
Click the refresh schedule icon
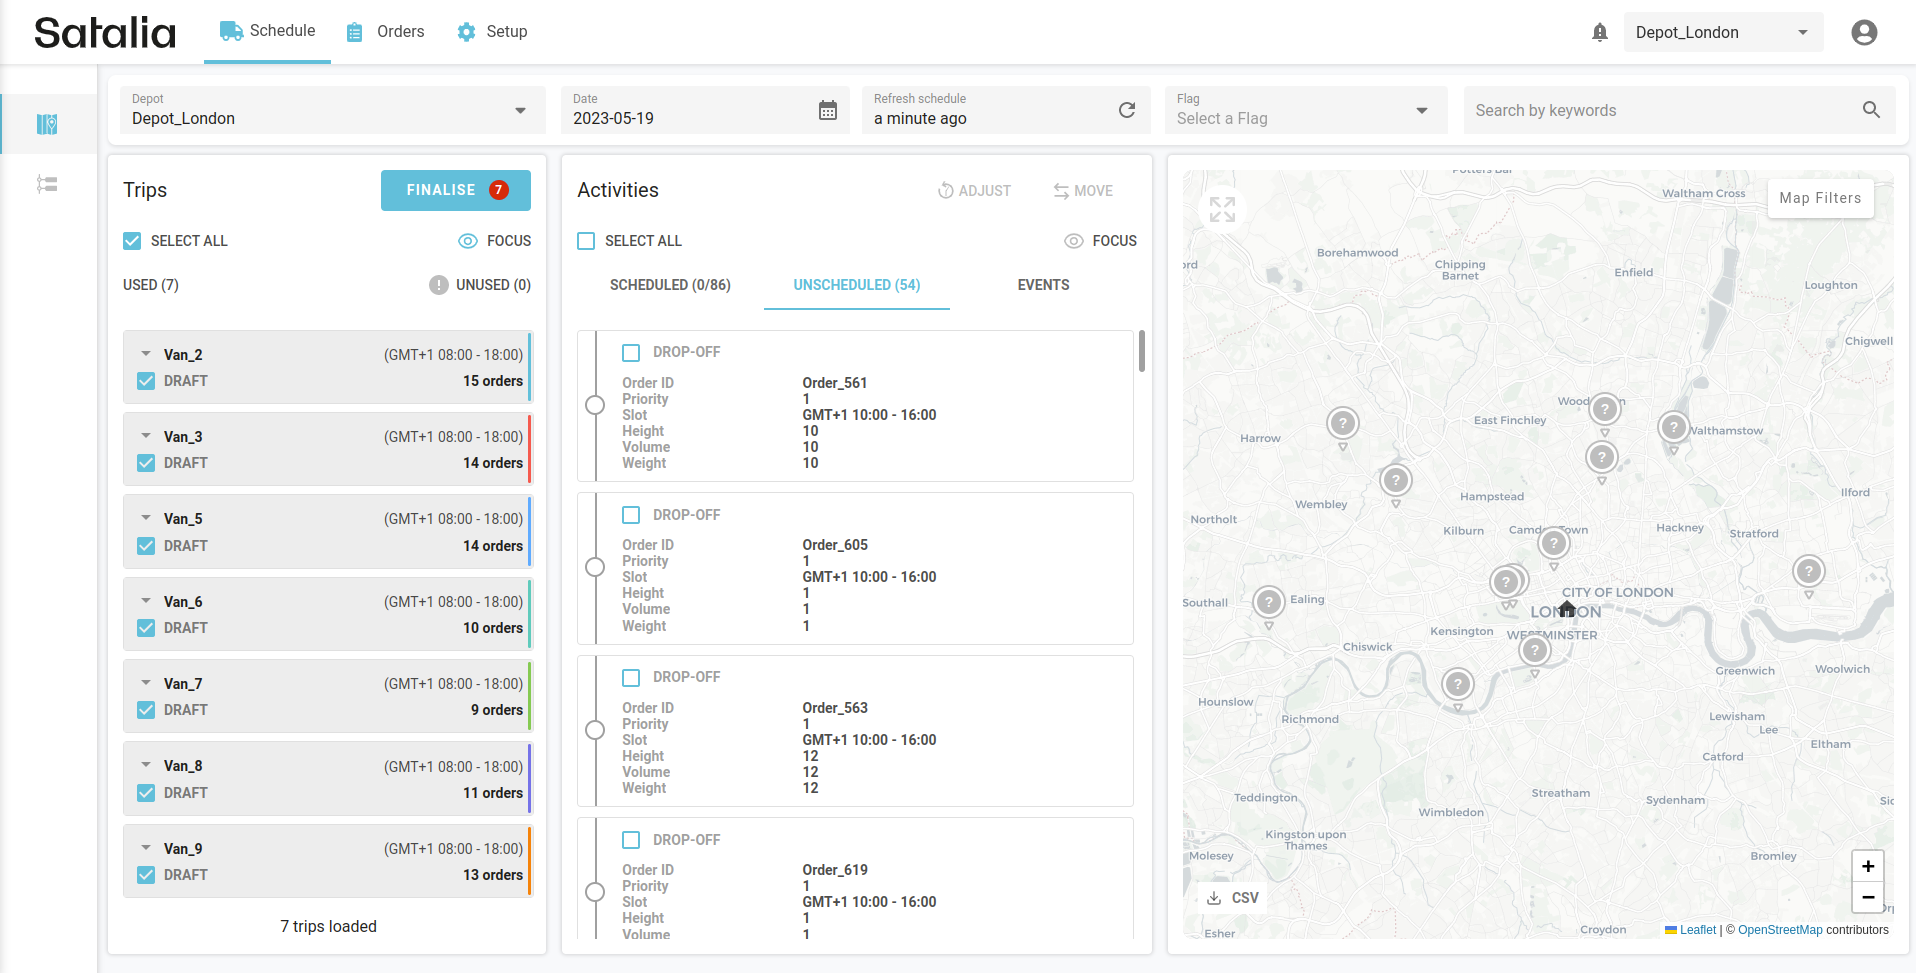(1127, 110)
